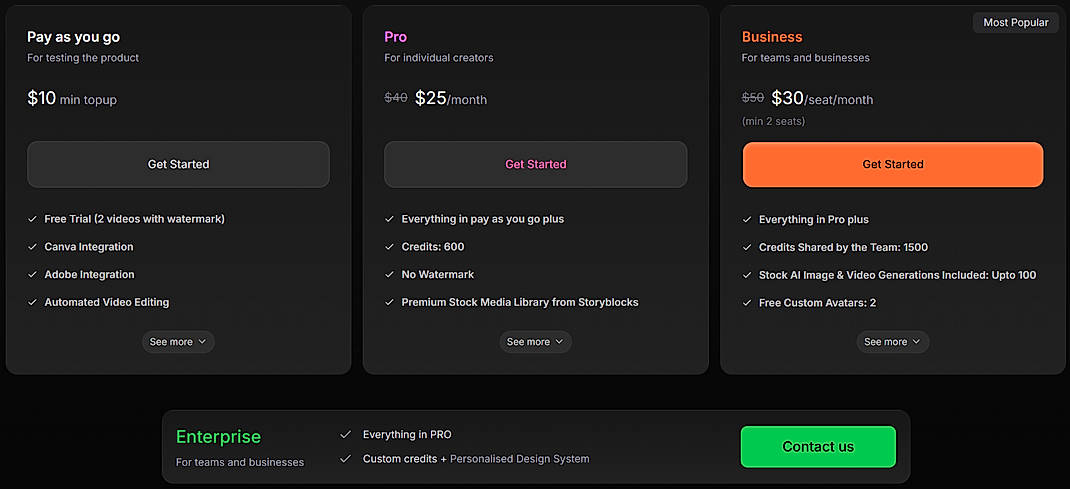Click checkmark beside Everything in pay as you go plus

(390, 219)
